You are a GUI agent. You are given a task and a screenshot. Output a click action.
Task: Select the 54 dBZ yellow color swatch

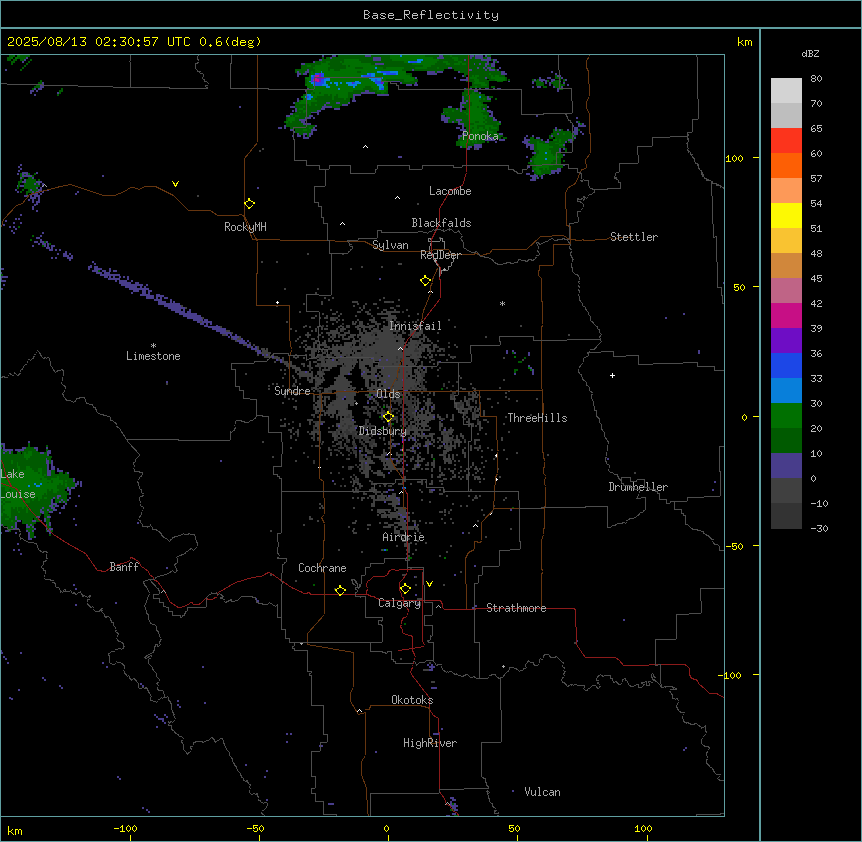(786, 215)
